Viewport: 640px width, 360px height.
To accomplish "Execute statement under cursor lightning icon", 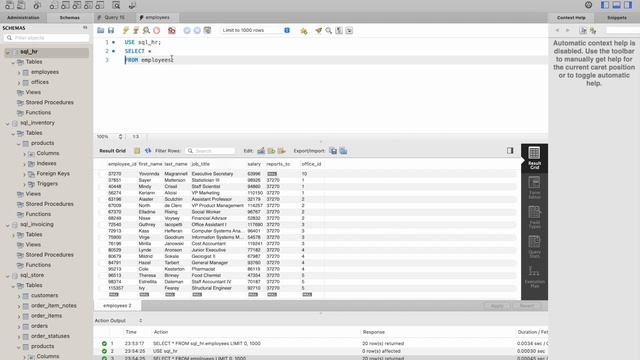I will pos(136,30).
